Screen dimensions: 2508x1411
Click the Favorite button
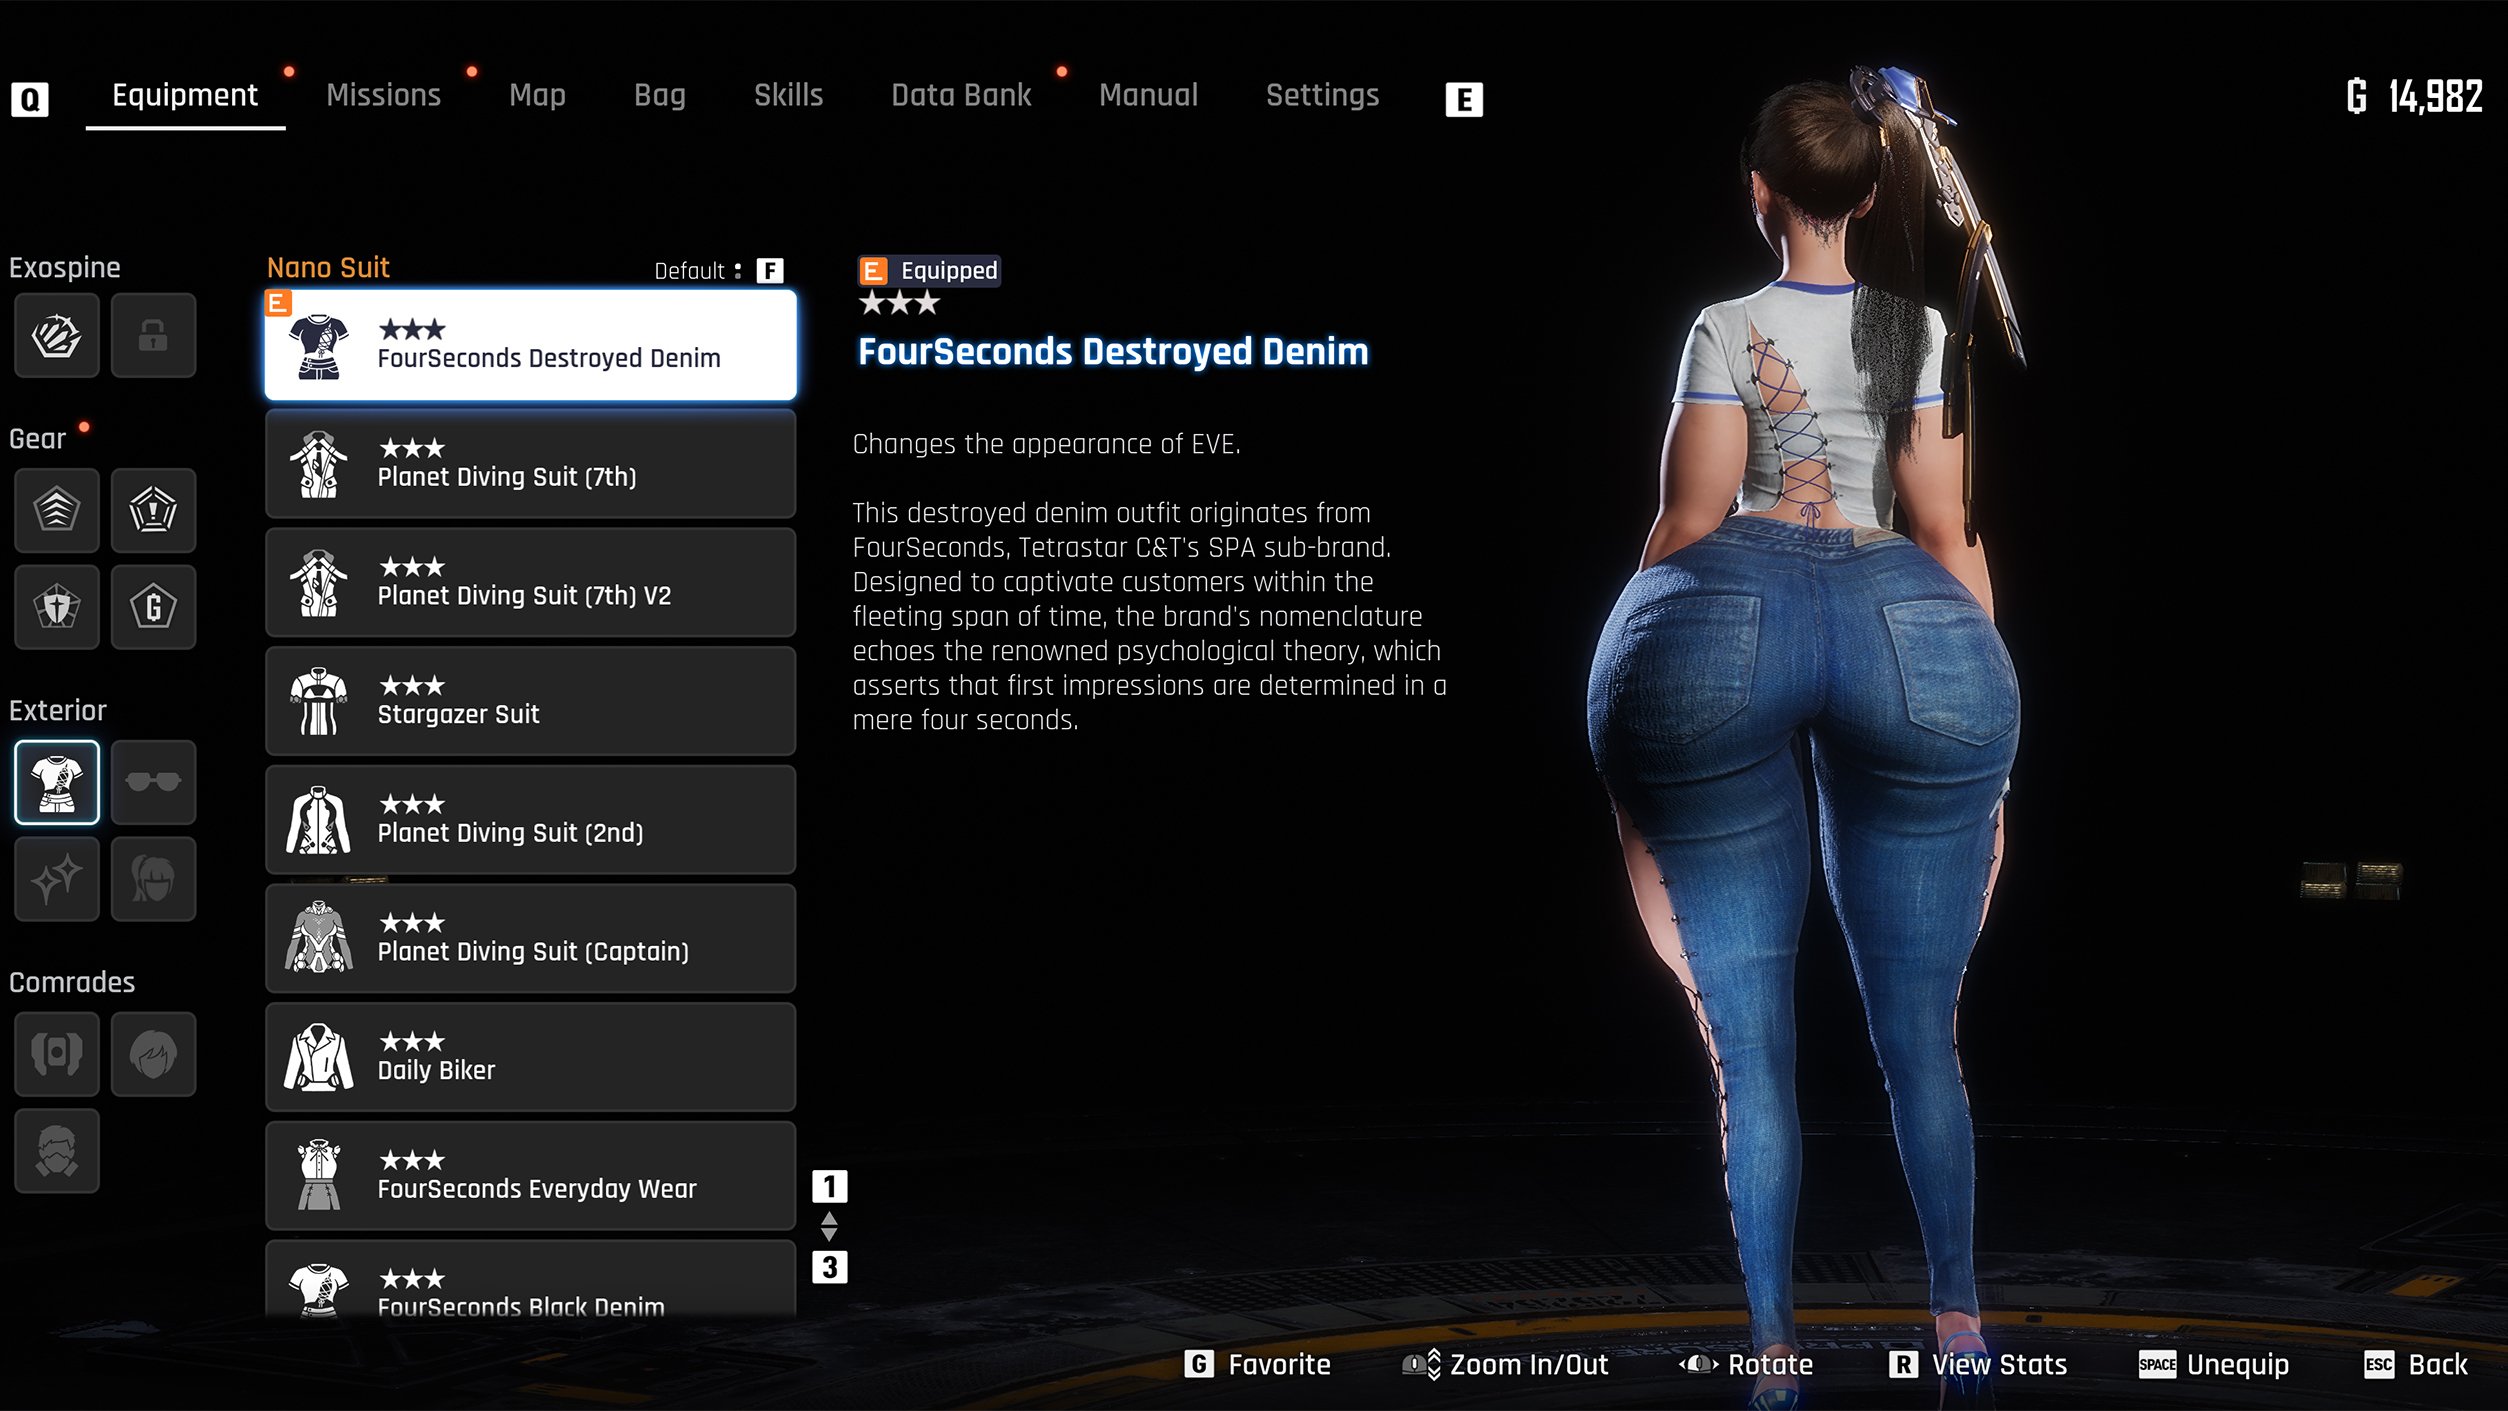[x=1258, y=1364]
